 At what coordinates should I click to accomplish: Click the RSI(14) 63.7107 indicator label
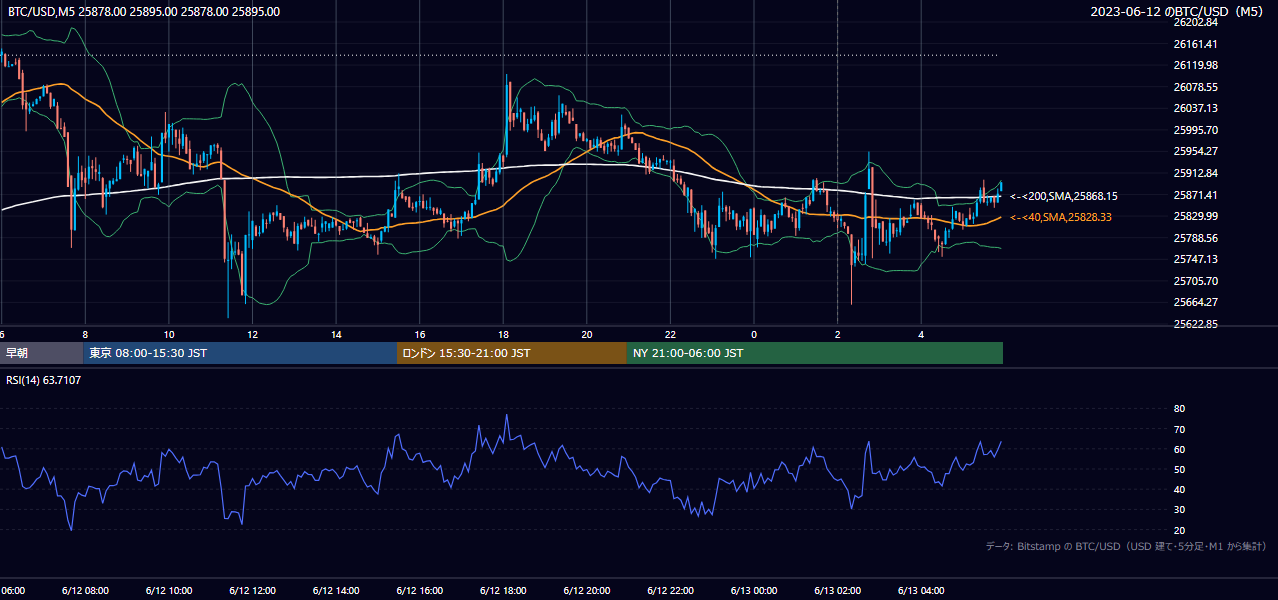[x=44, y=380]
